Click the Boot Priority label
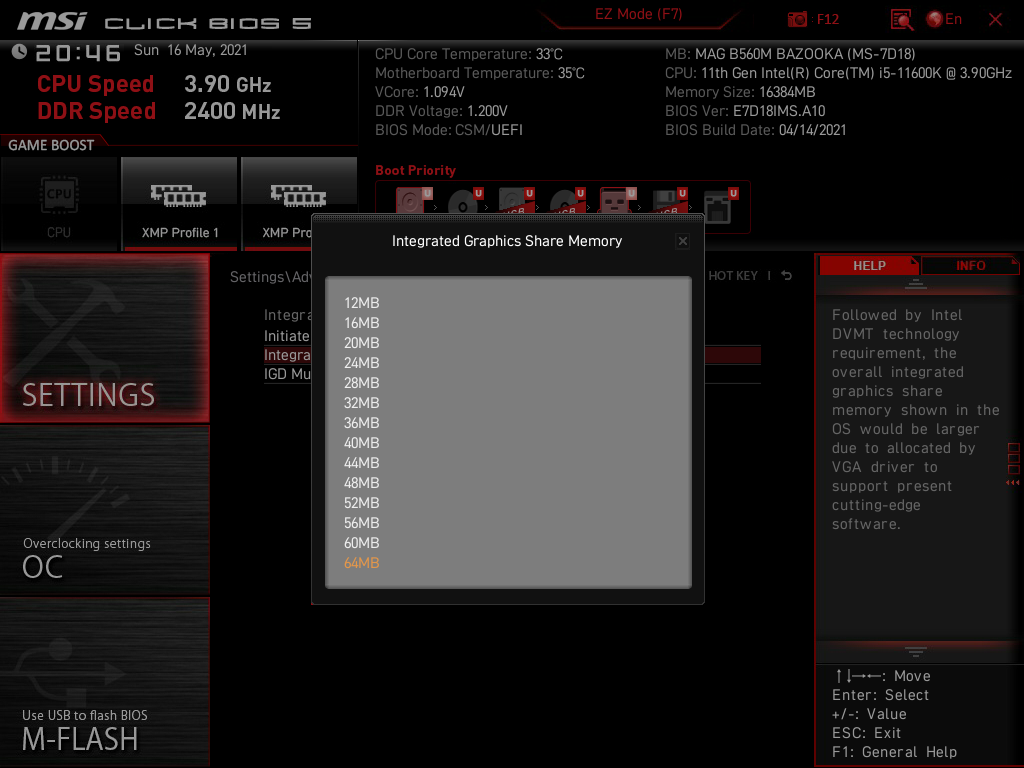This screenshot has height=768, width=1024. click(x=415, y=170)
